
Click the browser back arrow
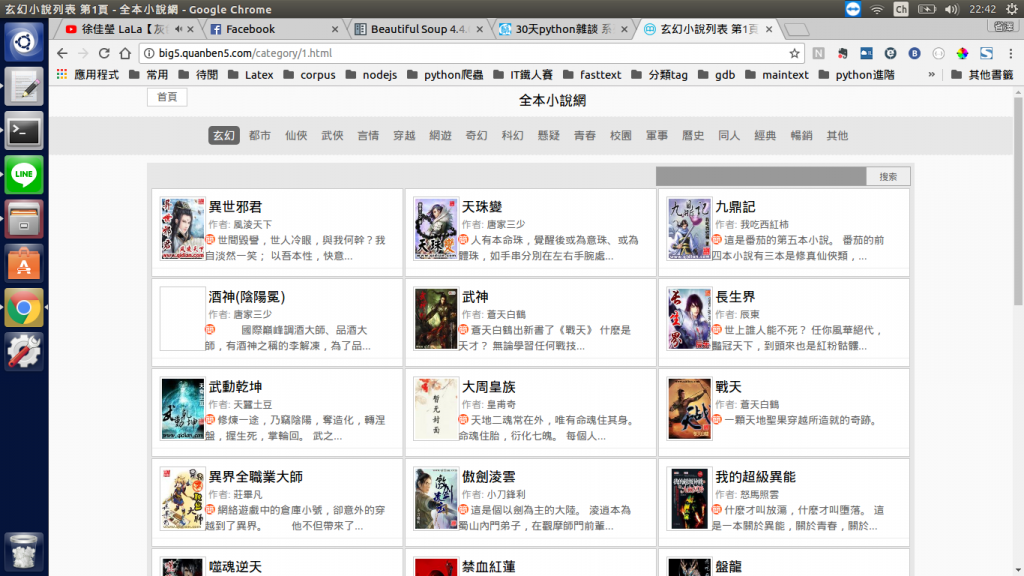pos(62,54)
